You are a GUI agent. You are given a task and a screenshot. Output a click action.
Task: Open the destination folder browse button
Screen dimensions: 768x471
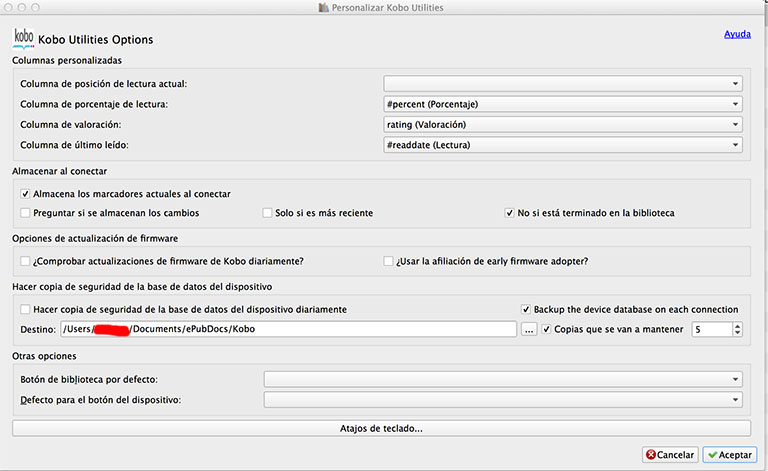[x=530, y=329]
